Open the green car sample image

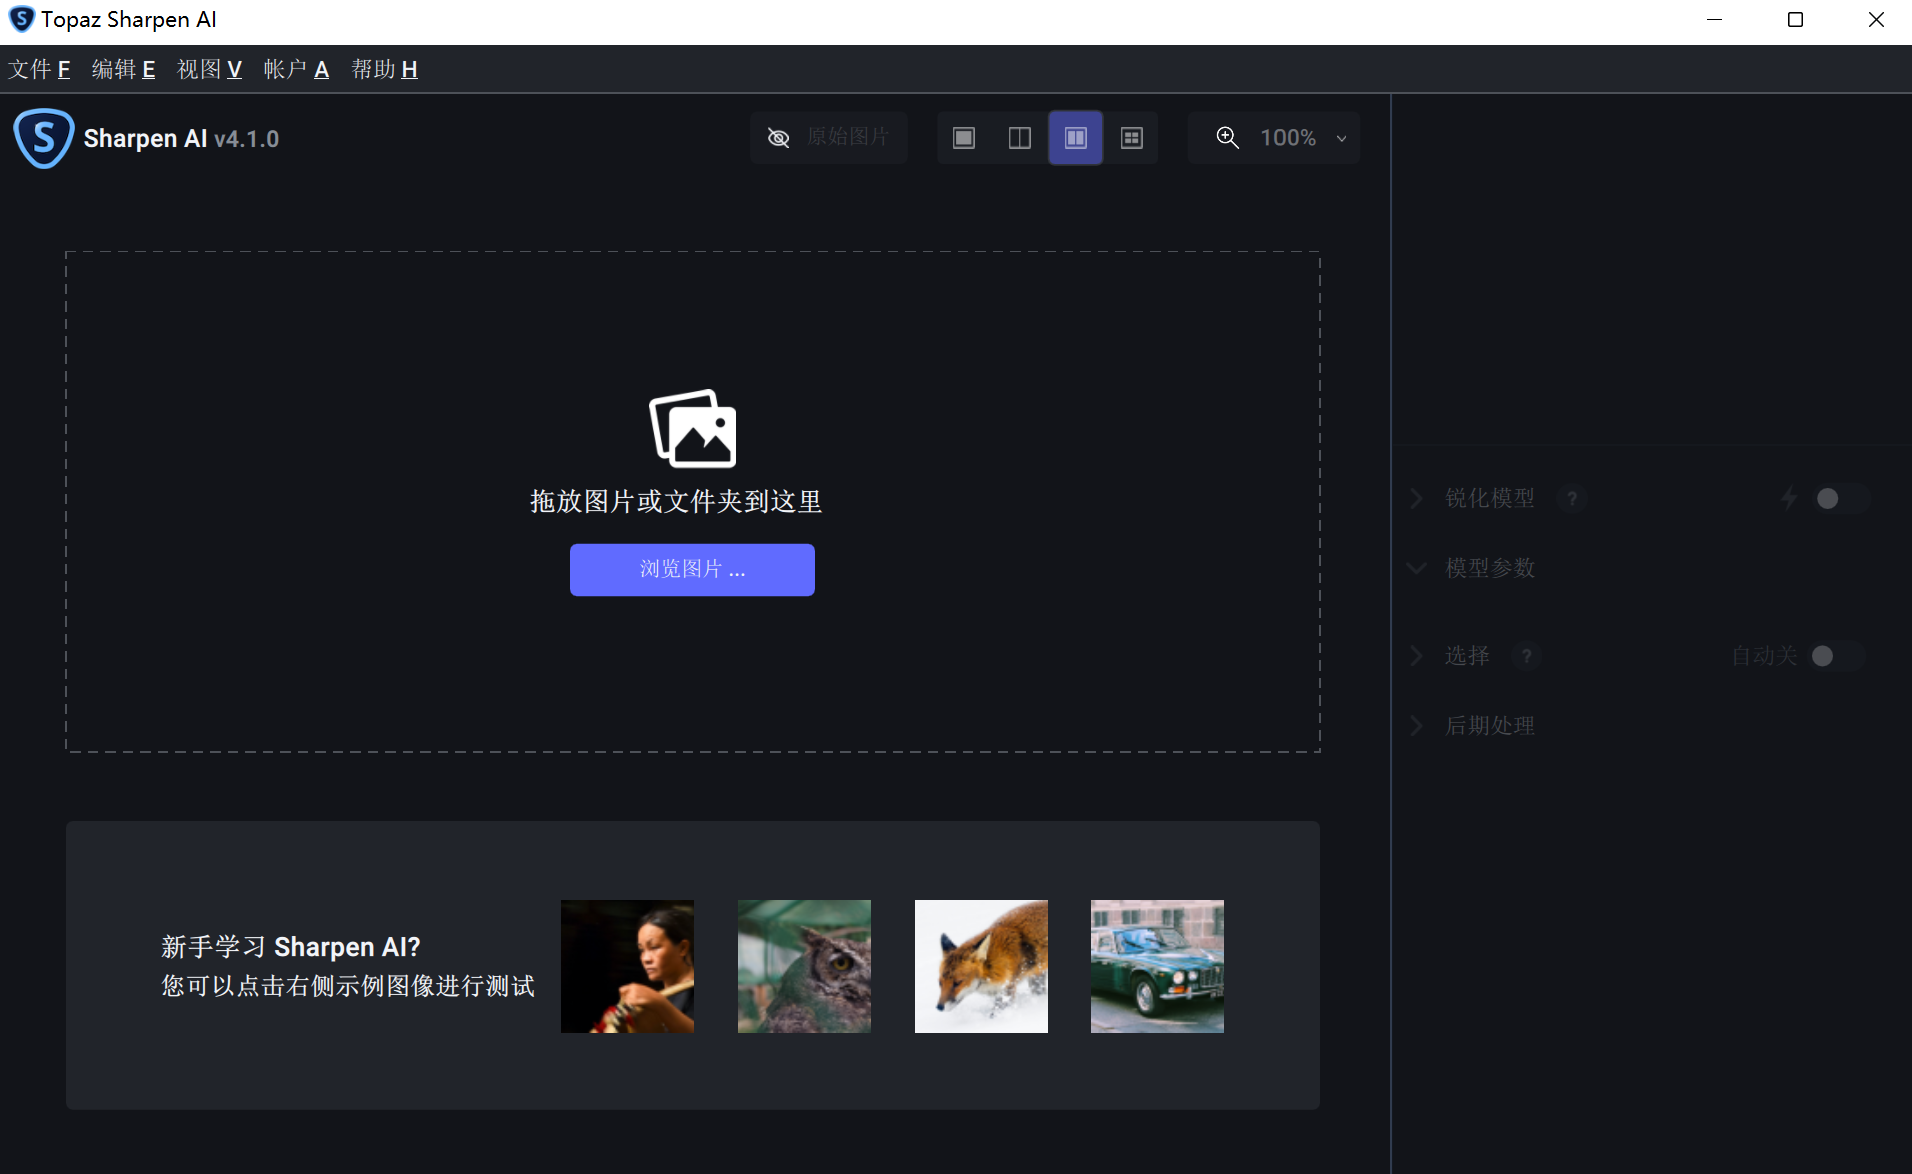pyautogui.click(x=1157, y=966)
